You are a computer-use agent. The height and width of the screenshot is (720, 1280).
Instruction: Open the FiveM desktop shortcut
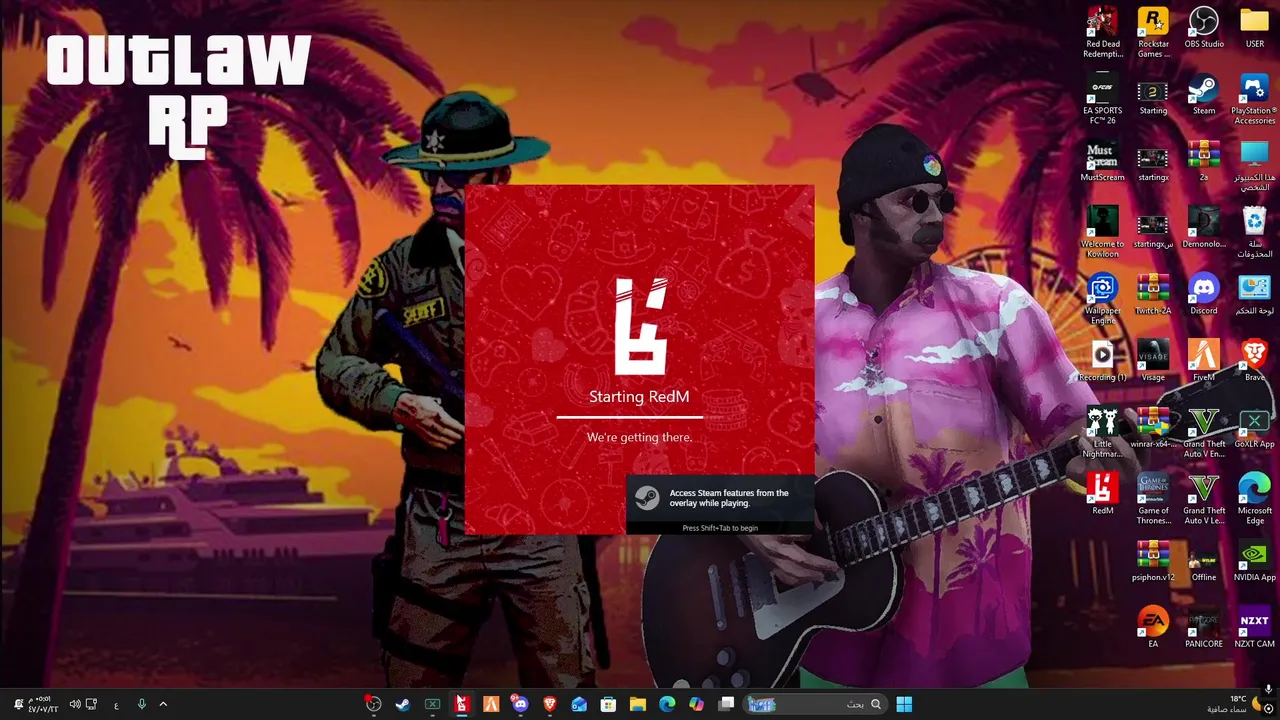pyautogui.click(x=1204, y=362)
